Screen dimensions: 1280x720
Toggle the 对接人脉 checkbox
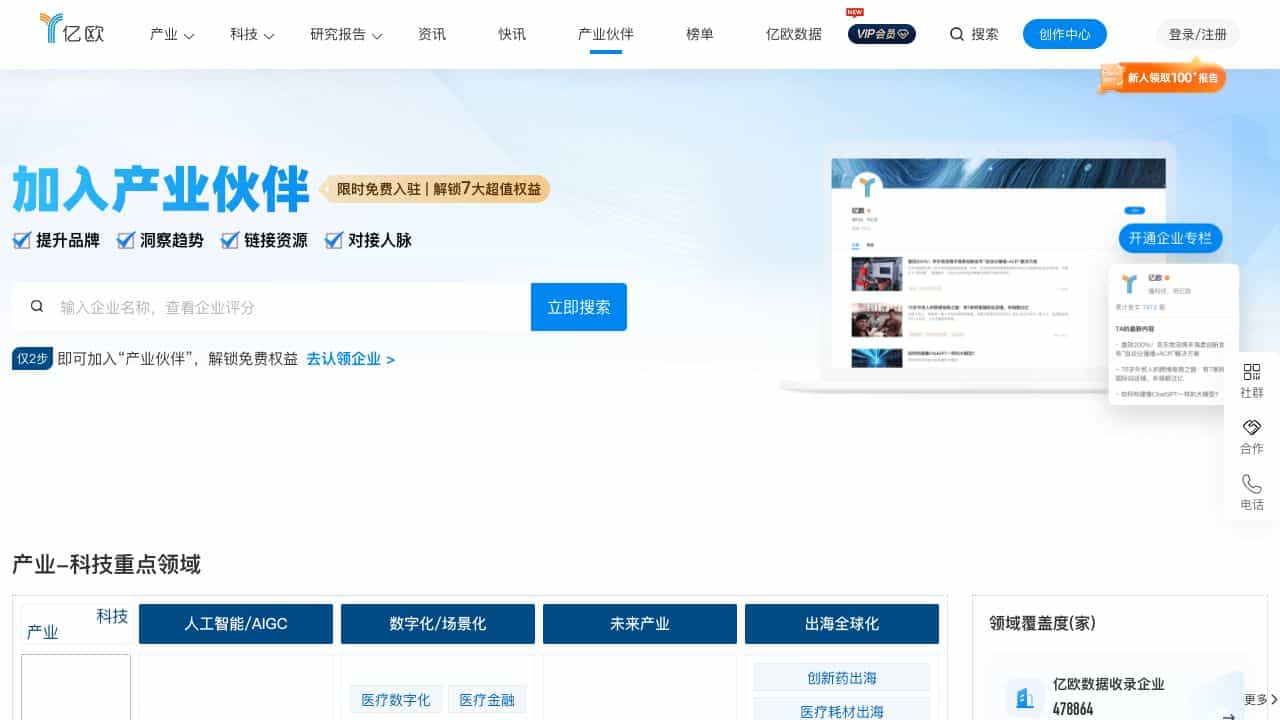333,240
